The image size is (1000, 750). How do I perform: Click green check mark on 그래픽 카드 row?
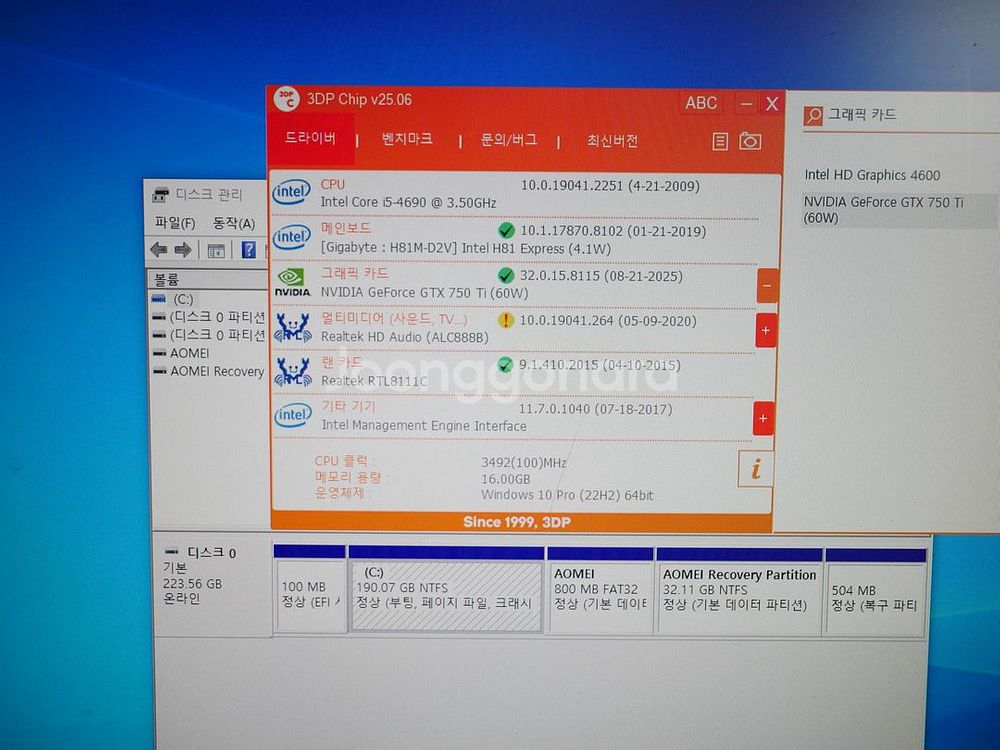click(506, 276)
